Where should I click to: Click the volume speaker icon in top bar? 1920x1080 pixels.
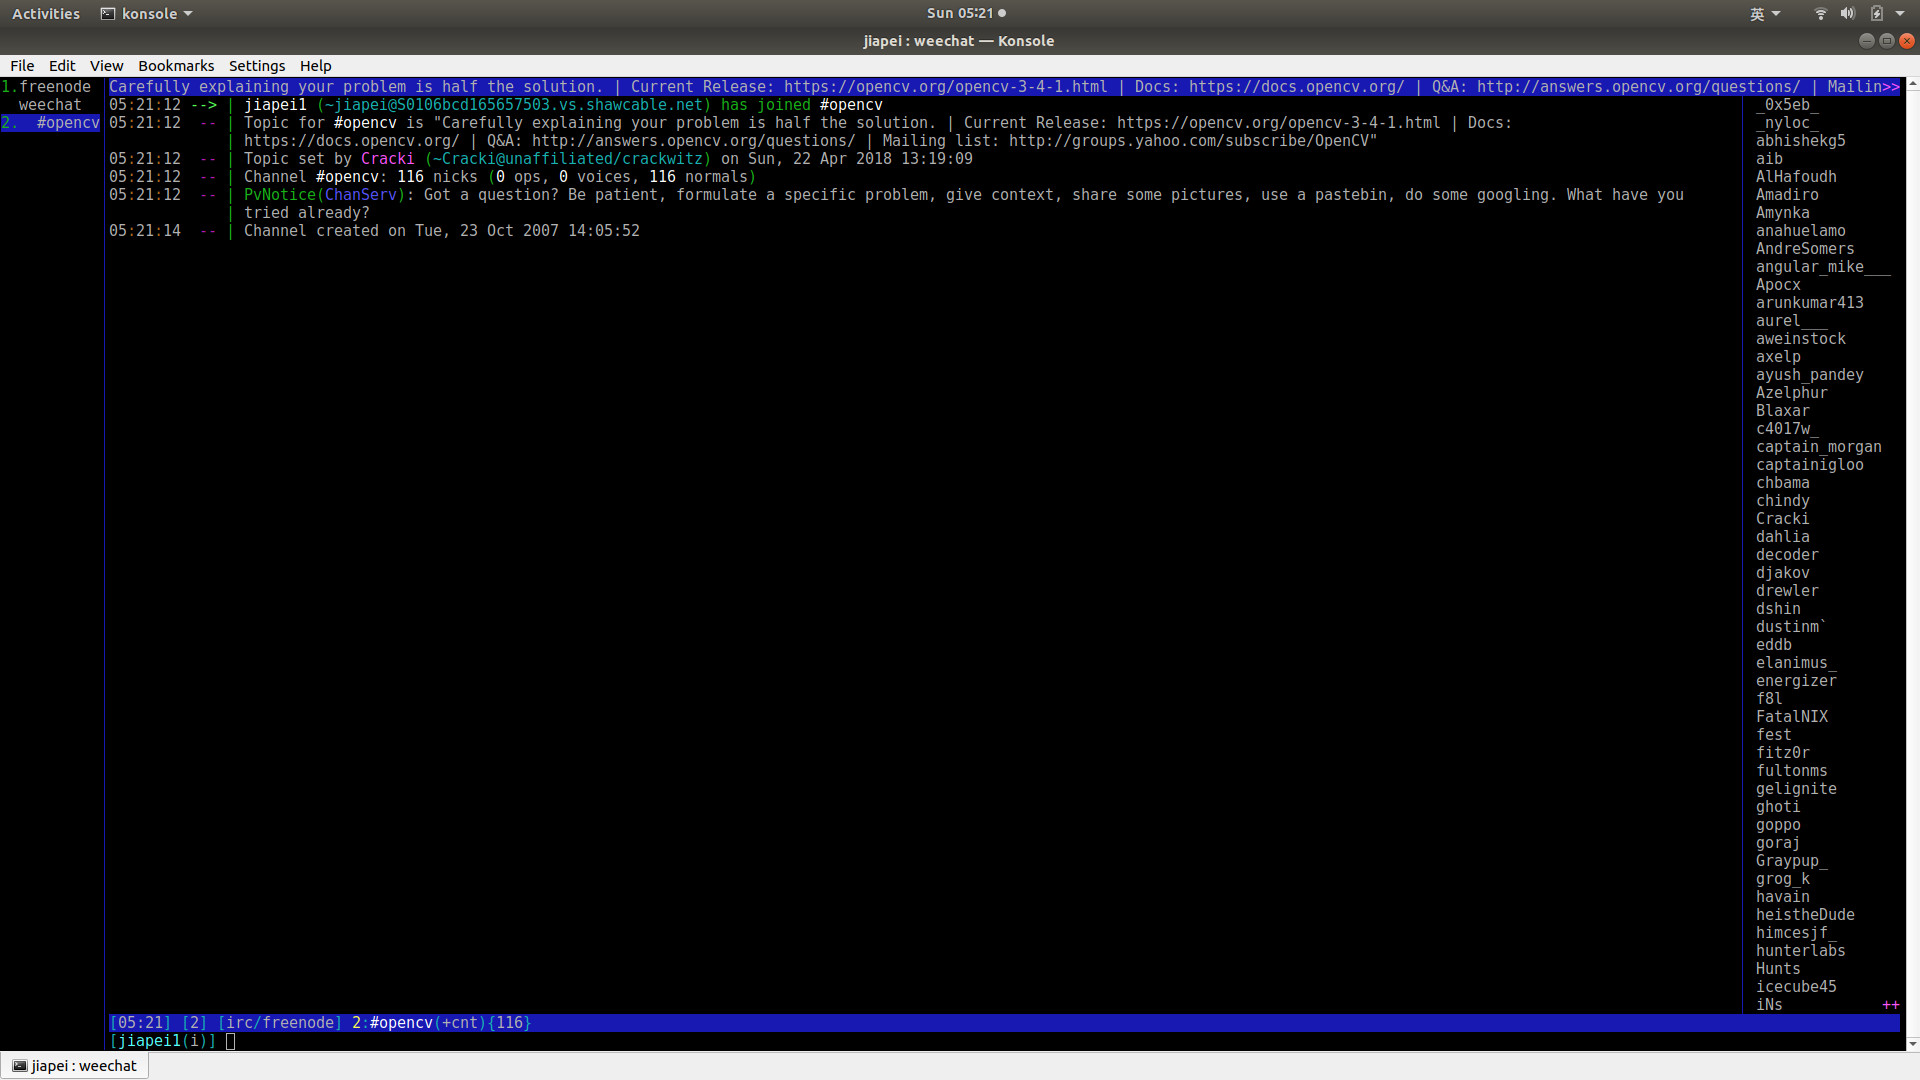coord(1847,13)
